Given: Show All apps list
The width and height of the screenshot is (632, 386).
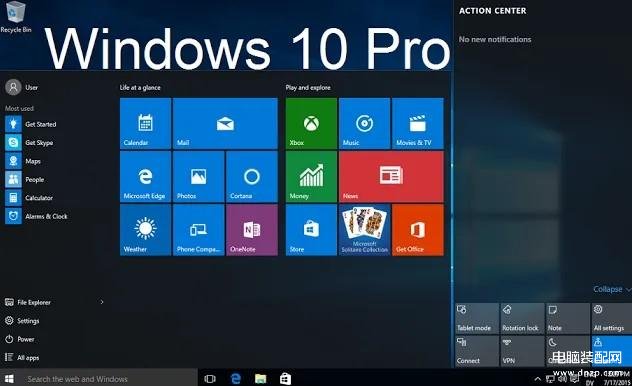Looking at the screenshot, I should click(22, 357).
